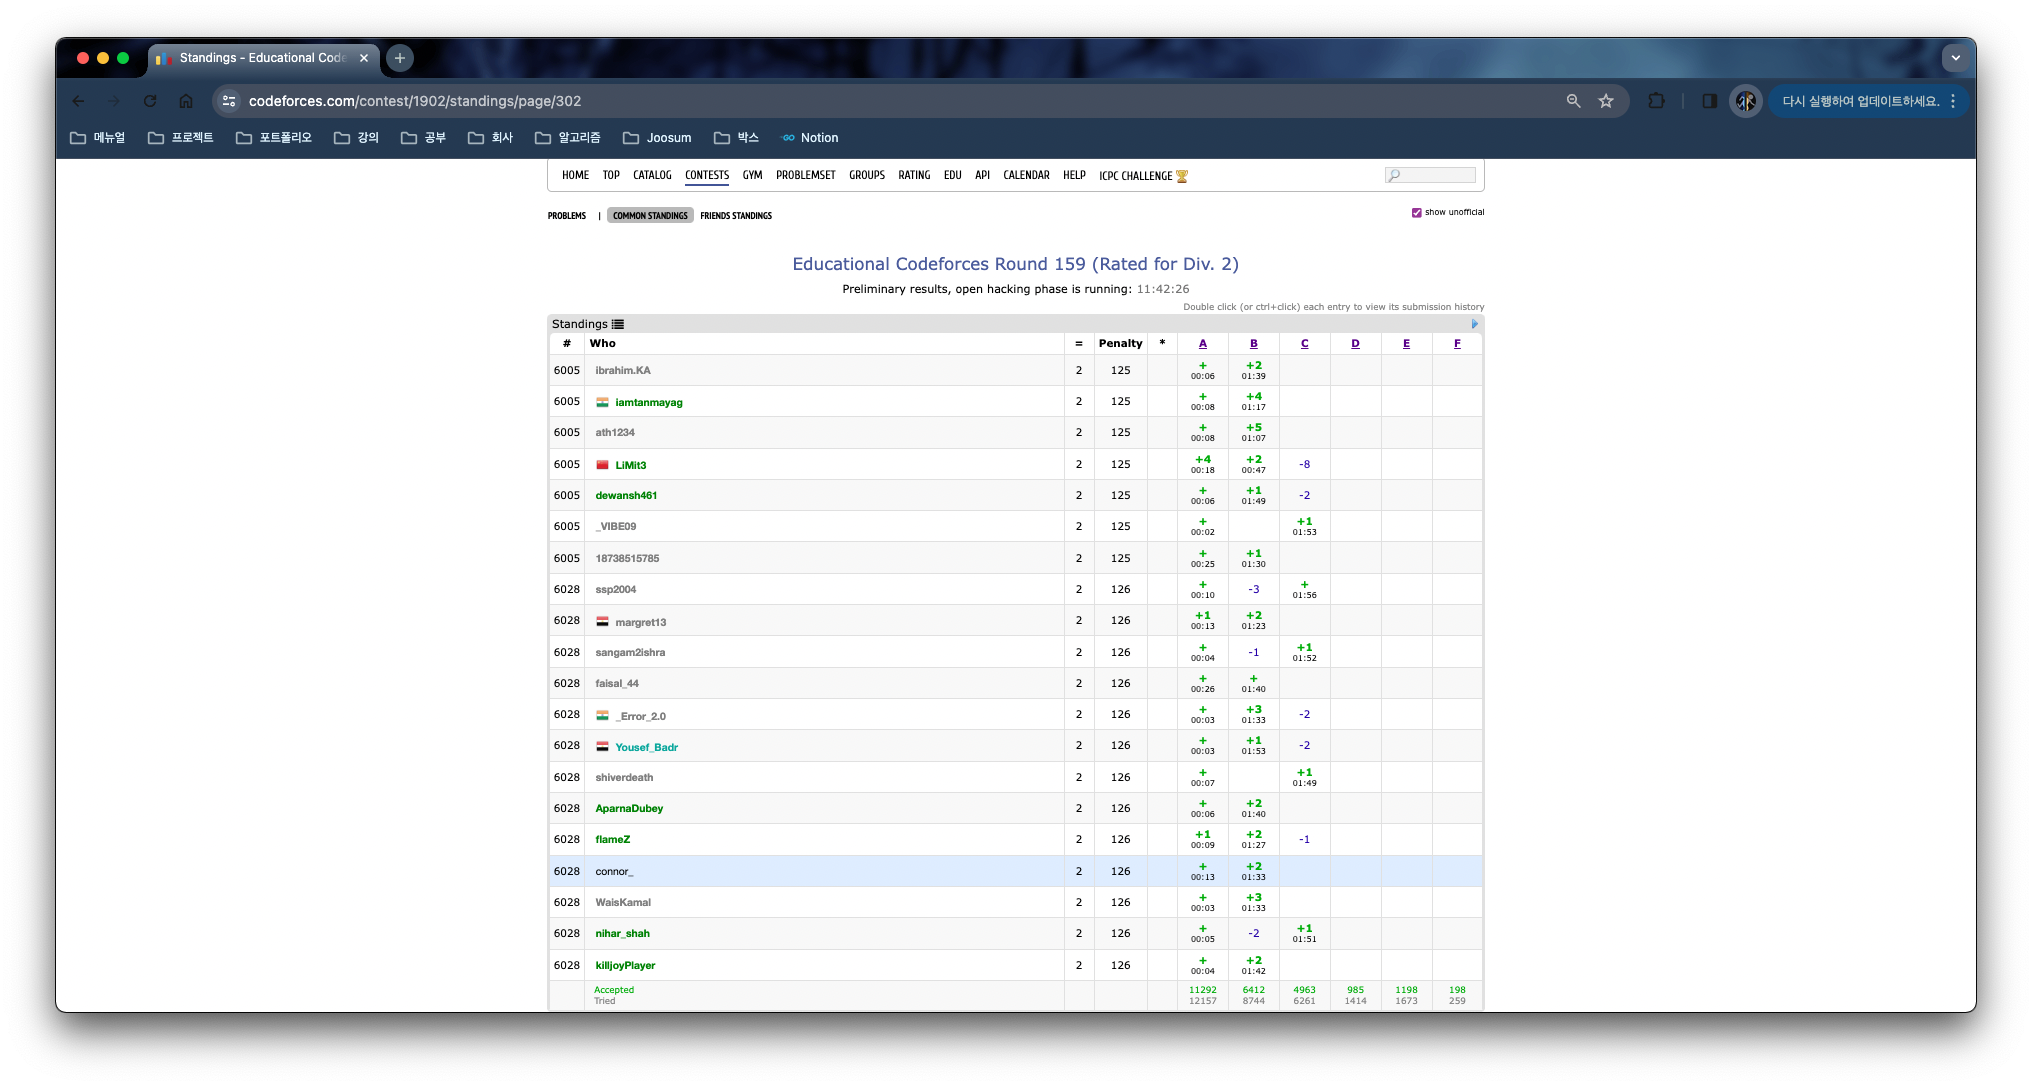Click problem C column header link
Screen dimensions: 2032x1086
tap(1304, 343)
